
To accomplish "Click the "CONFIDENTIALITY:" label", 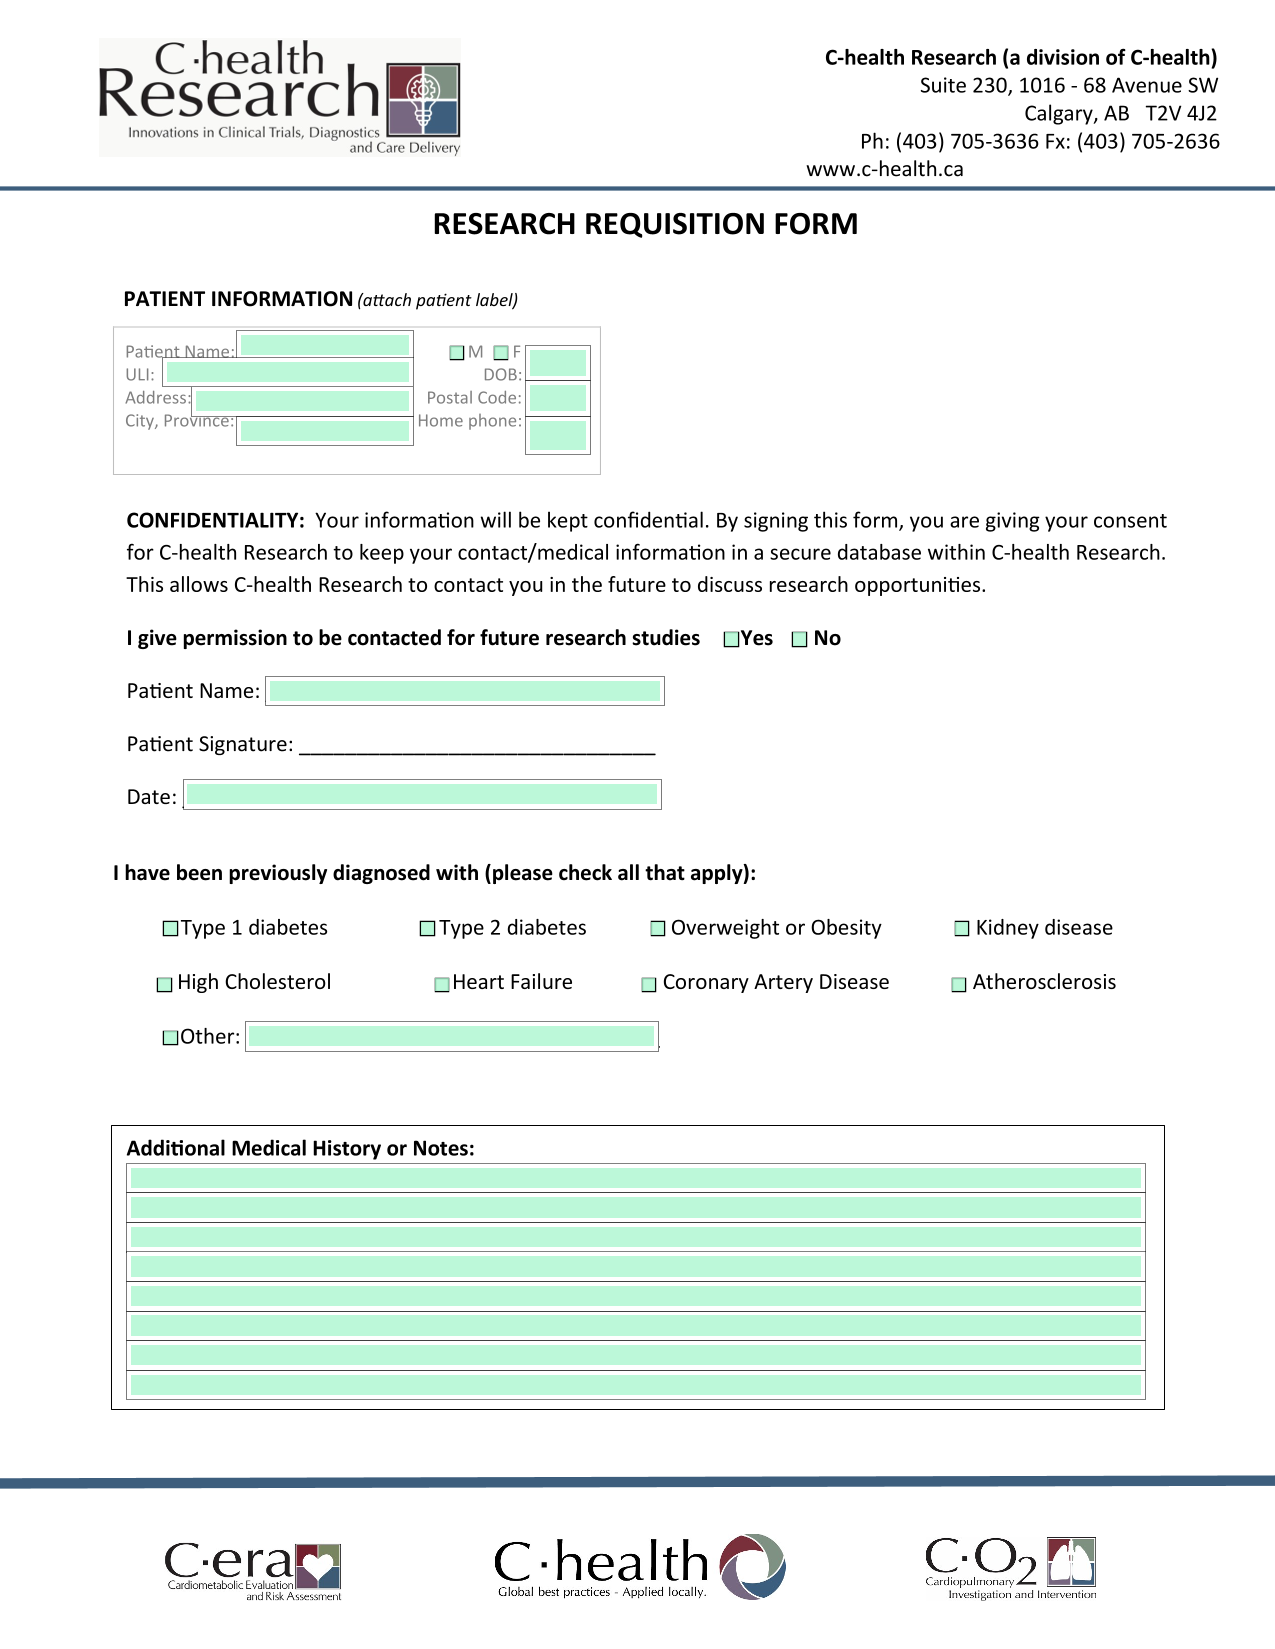I will [215, 521].
